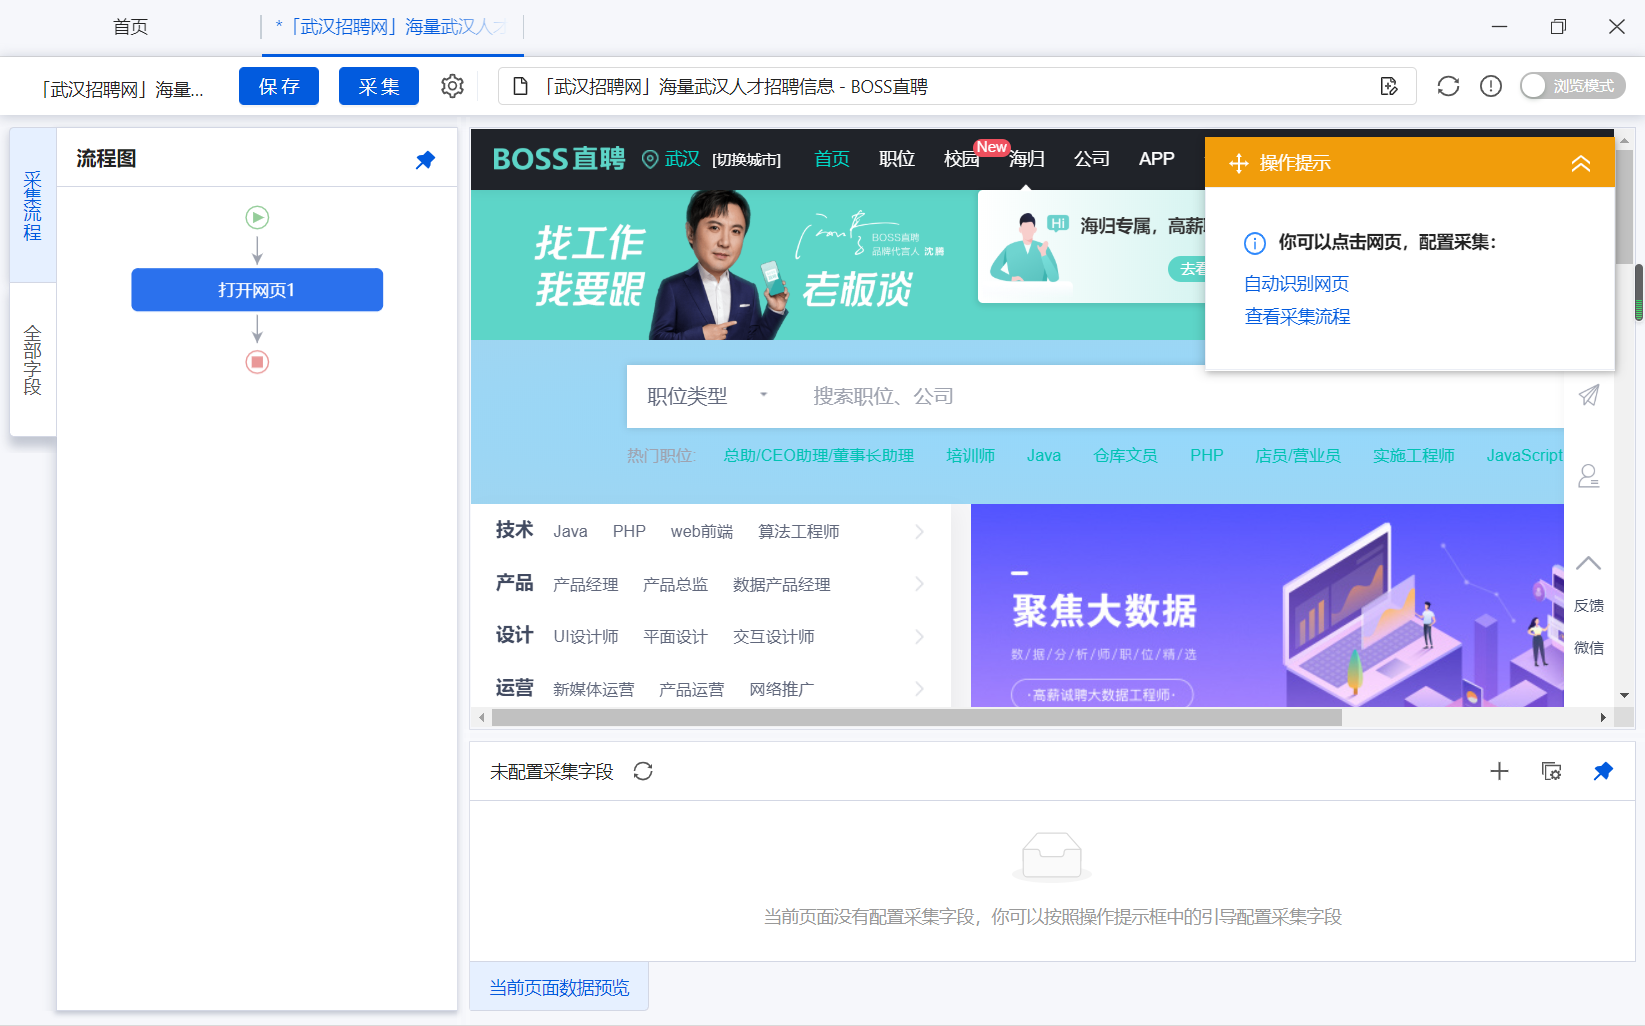This screenshot has width=1645, height=1026.
Task: Click 职位 in BOSS navigation menu
Action: point(897,159)
